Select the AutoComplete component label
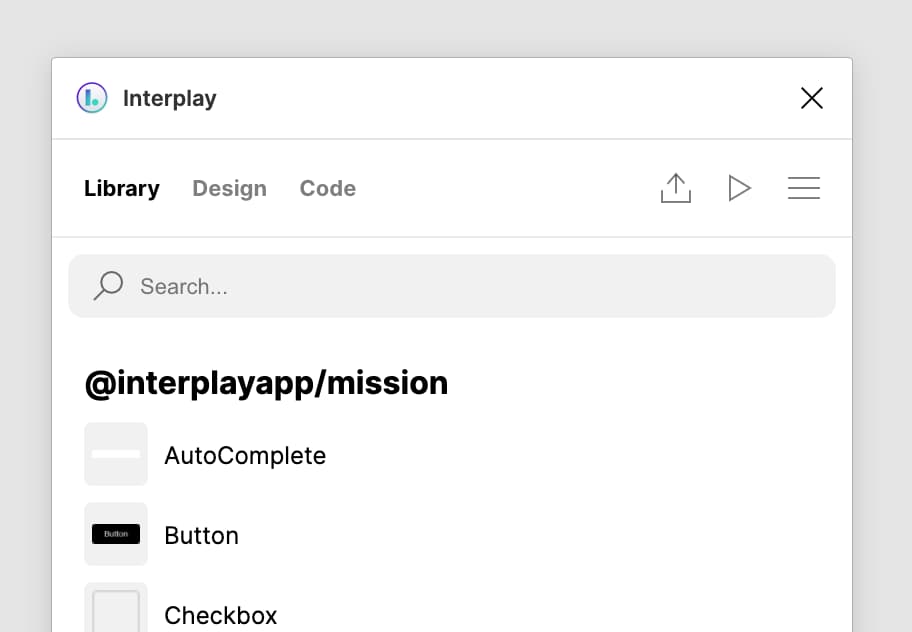Viewport: 912px width, 632px height. click(245, 455)
